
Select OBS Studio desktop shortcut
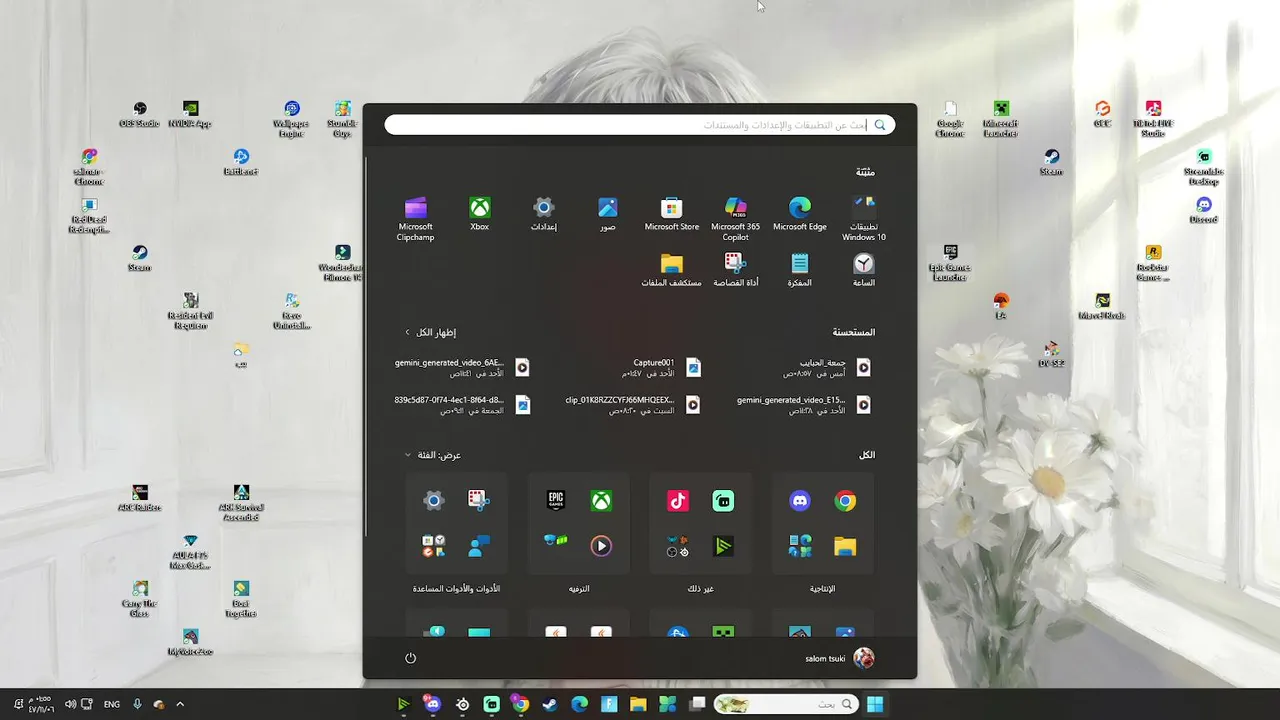pyautogui.click(x=140, y=114)
